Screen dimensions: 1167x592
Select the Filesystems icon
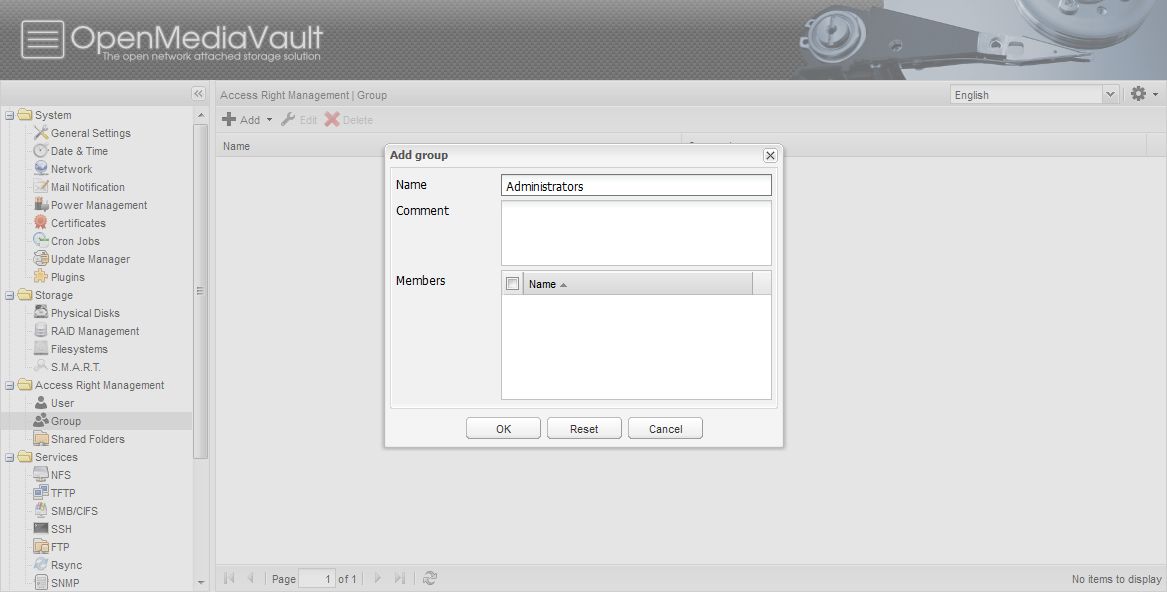[x=41, y=348]
